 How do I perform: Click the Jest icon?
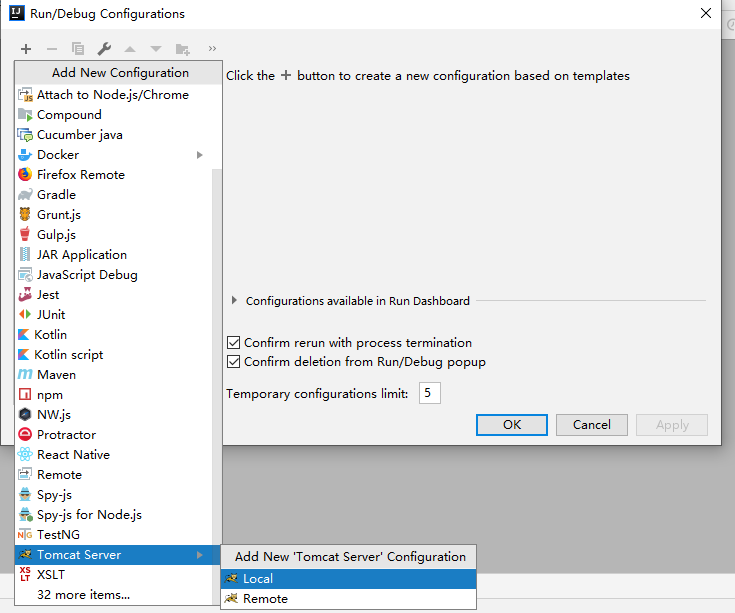pos(25,294)
